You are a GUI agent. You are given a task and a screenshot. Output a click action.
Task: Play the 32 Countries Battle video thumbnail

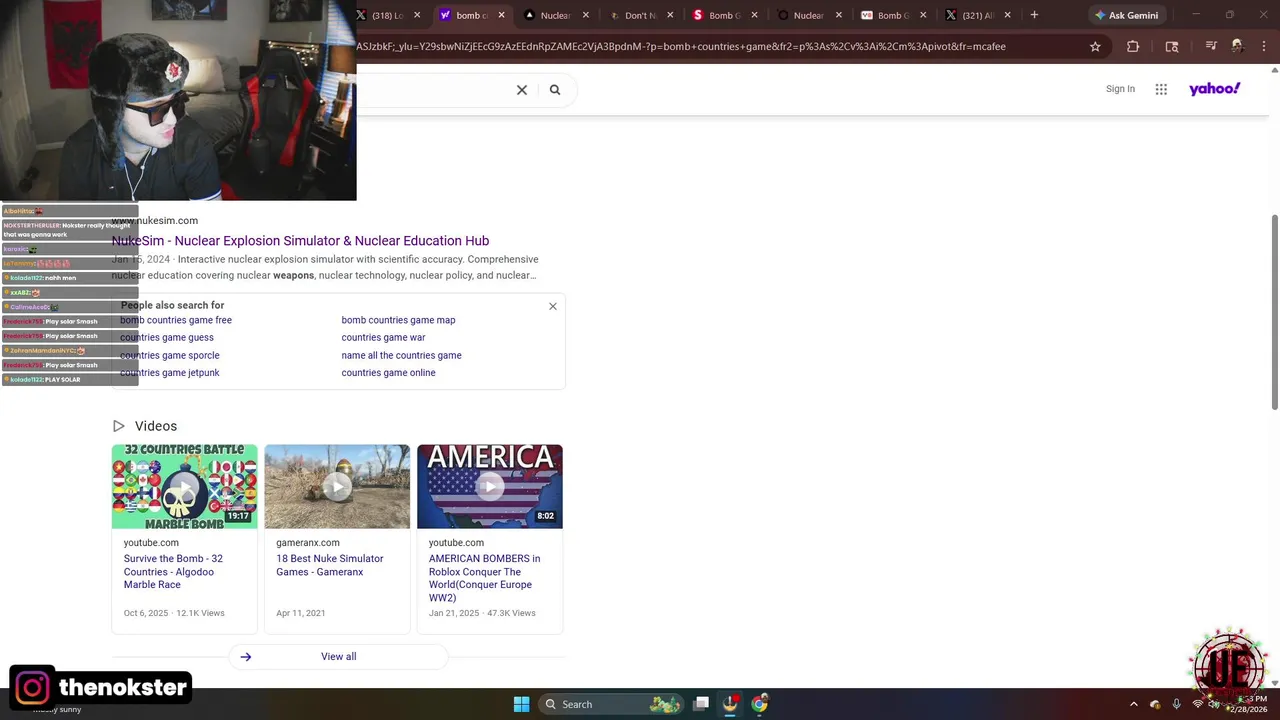click(184, 486)
